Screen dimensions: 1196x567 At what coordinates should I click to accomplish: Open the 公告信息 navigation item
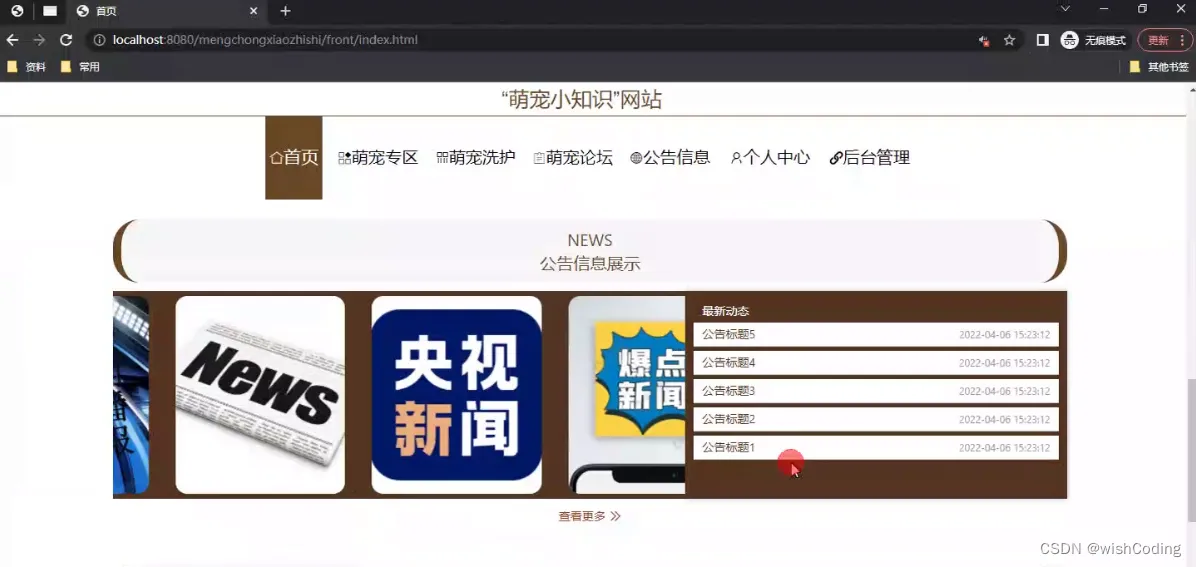click(670, 158)
